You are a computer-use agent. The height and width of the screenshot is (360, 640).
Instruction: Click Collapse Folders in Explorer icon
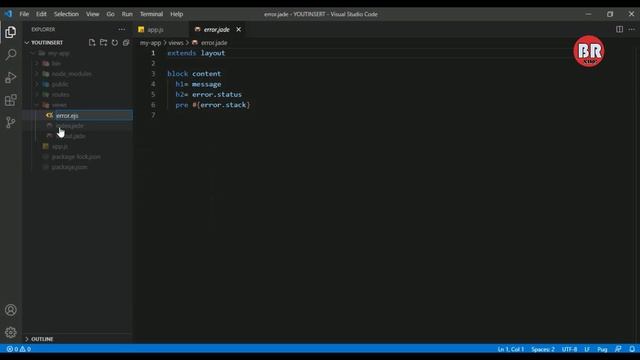(x=126, y=42)
